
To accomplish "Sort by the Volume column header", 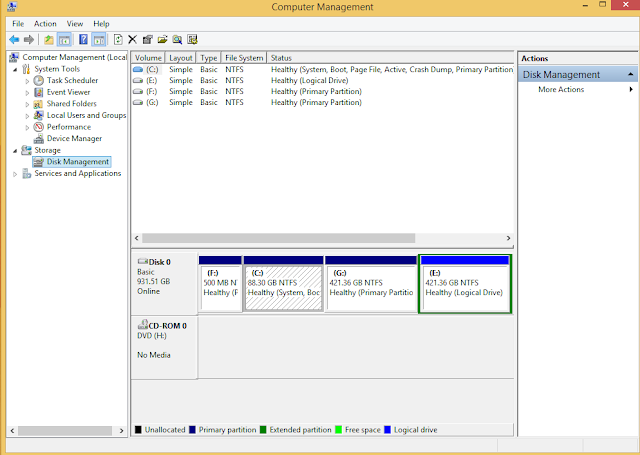I will pyautogui.click(x=148, y=58).
